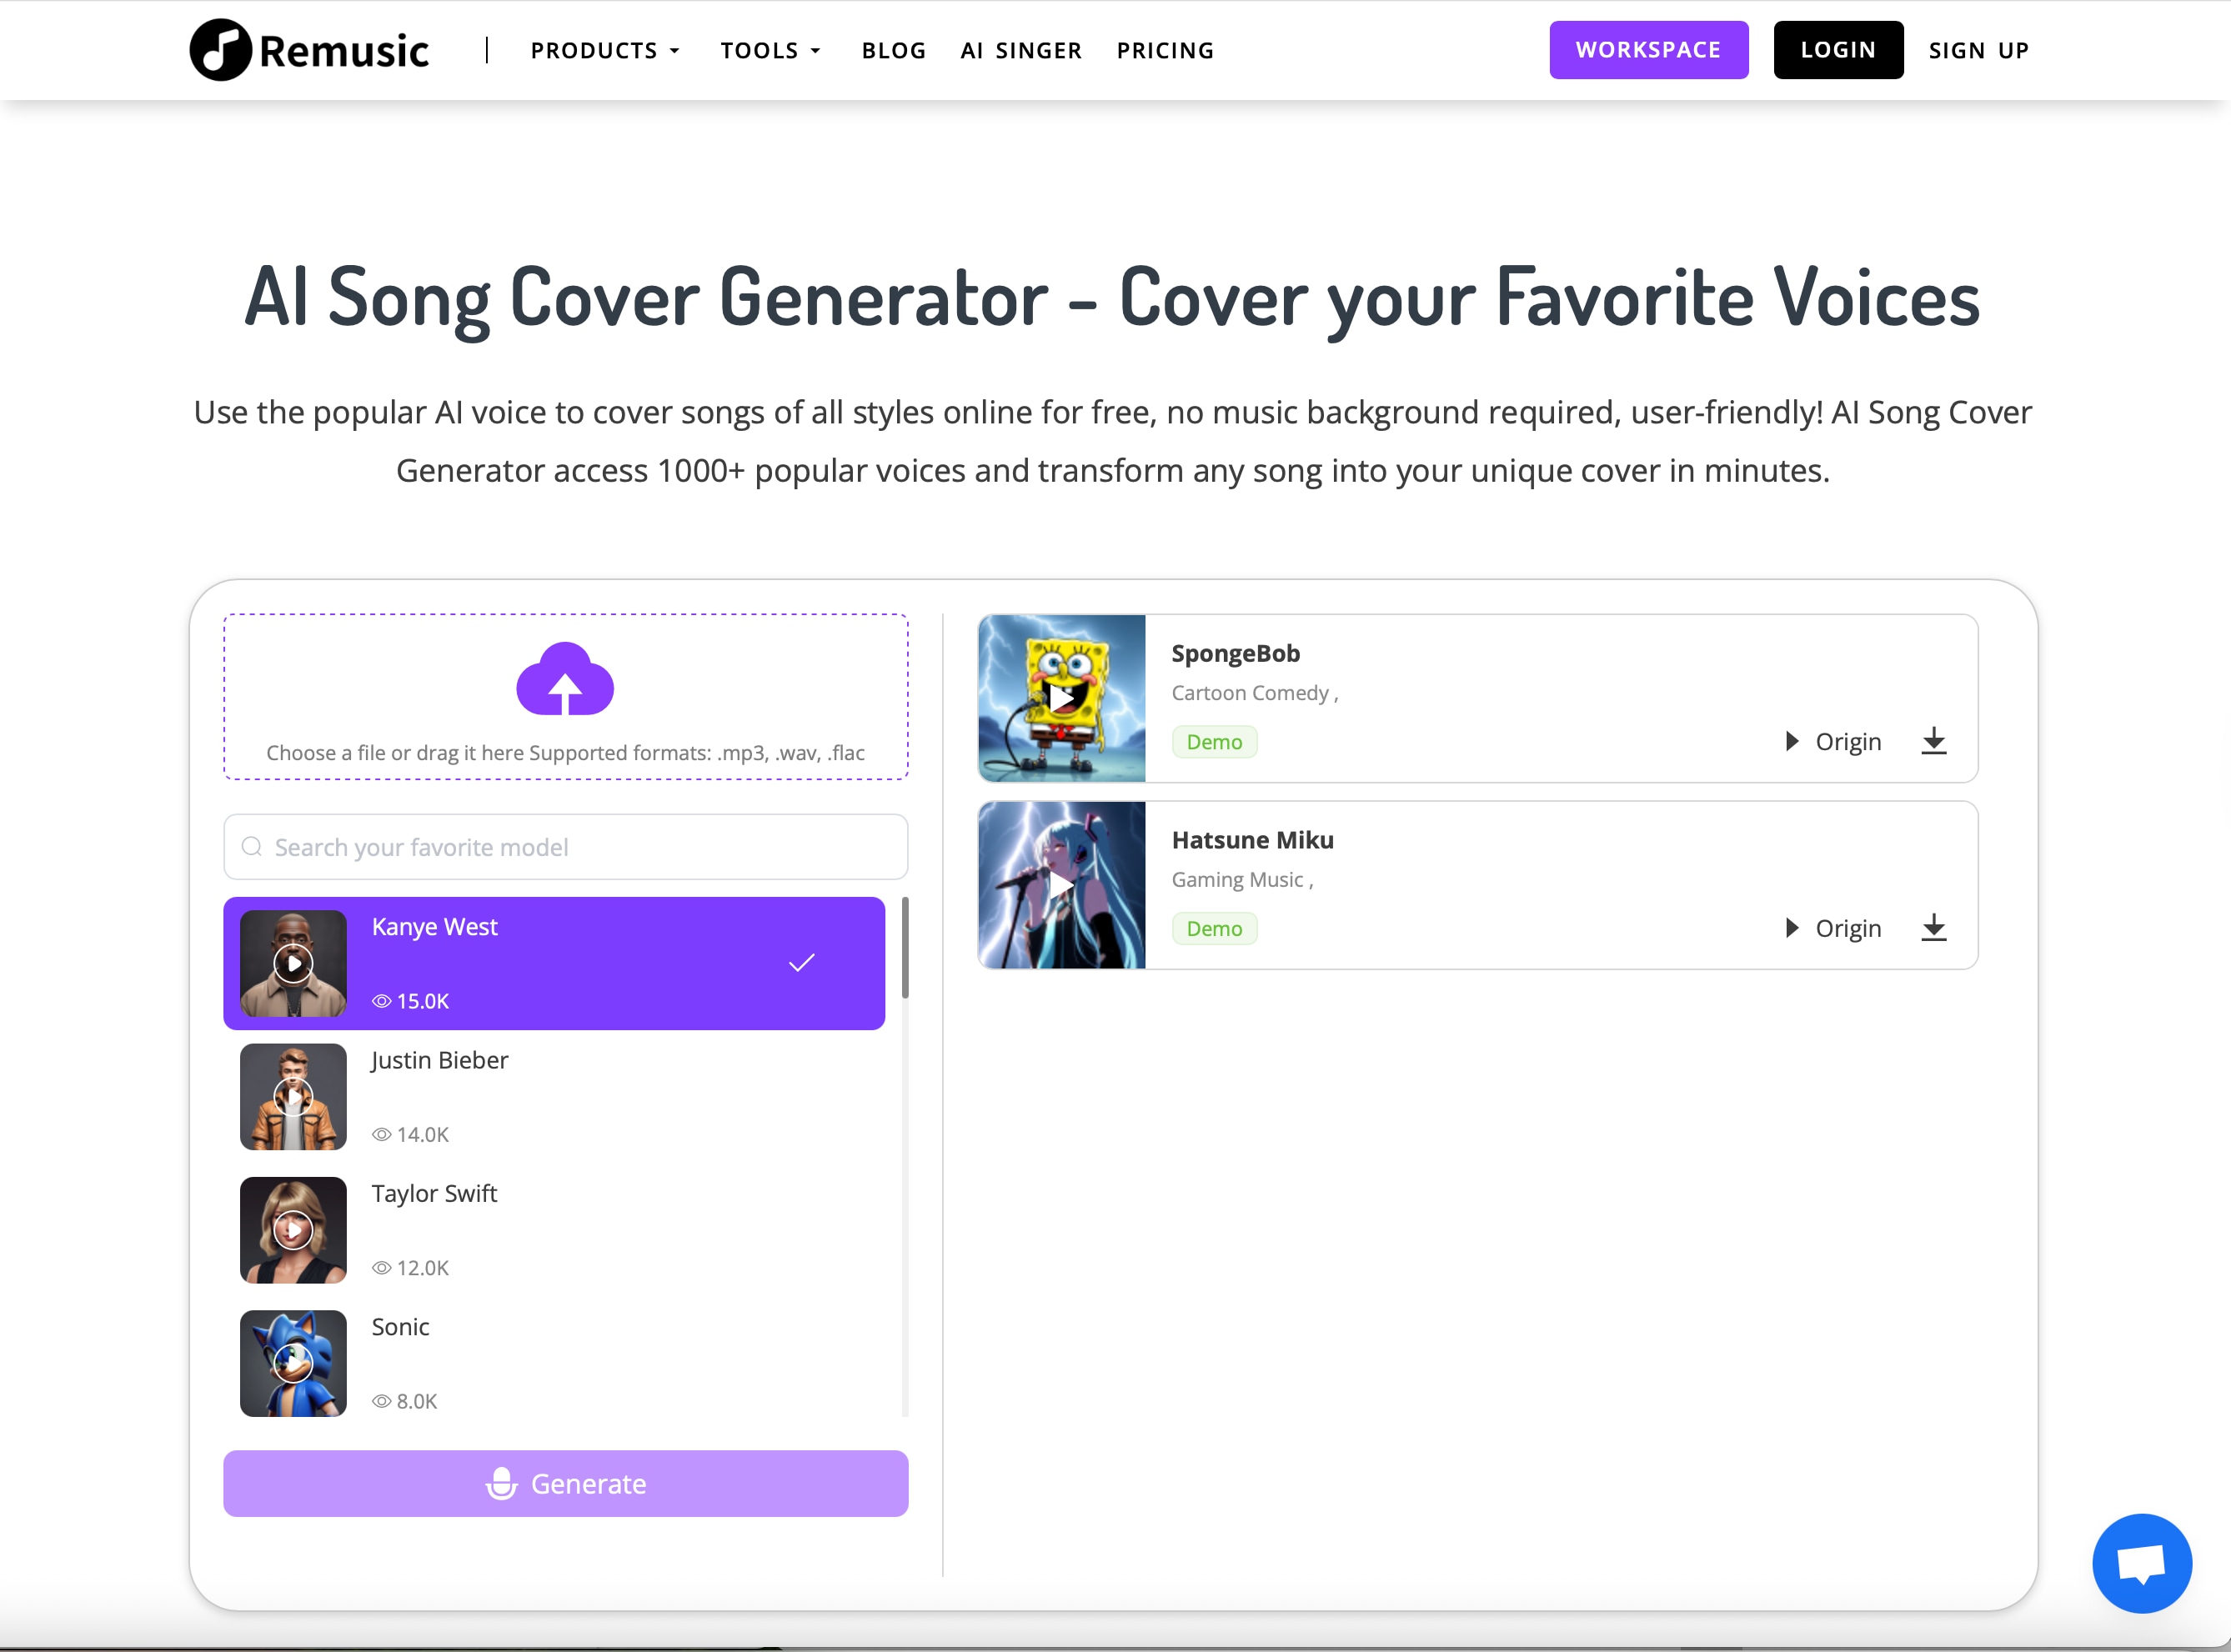Click the Workspace button
The image size is (2231, 1652).
point(1649,50)
